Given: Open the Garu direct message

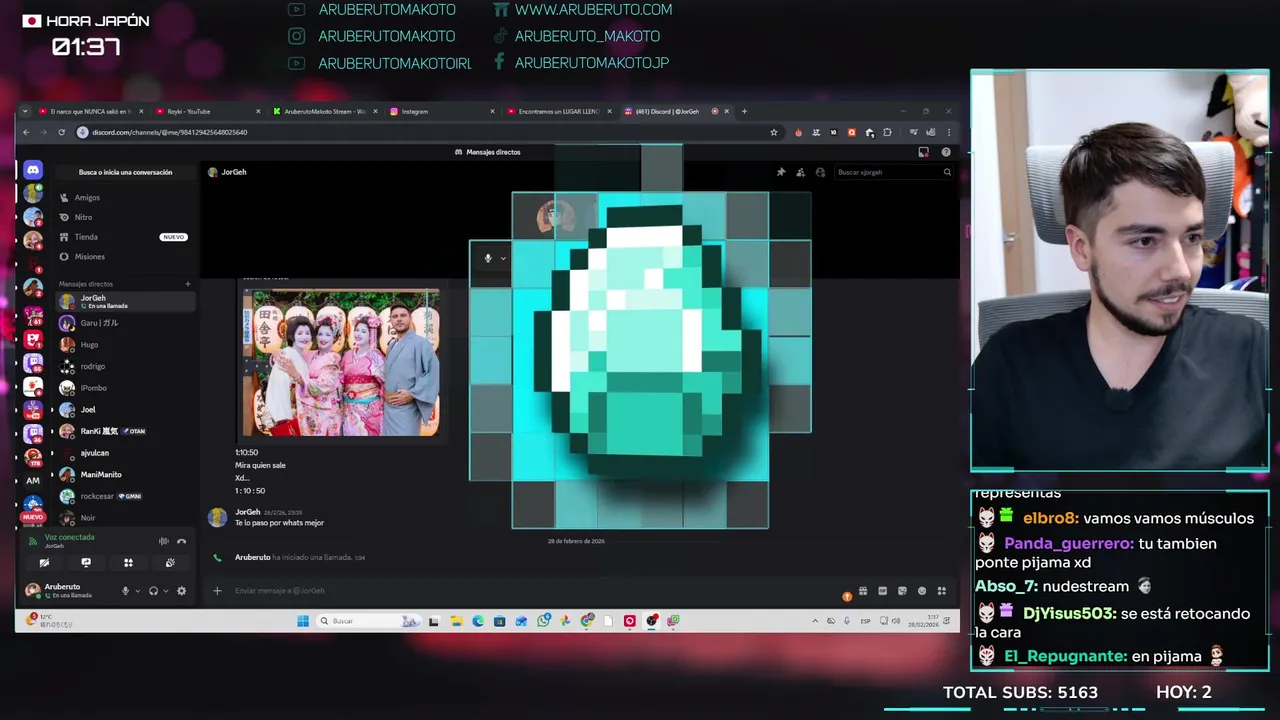Looking at the screenshot, I should tap(125, 323).
